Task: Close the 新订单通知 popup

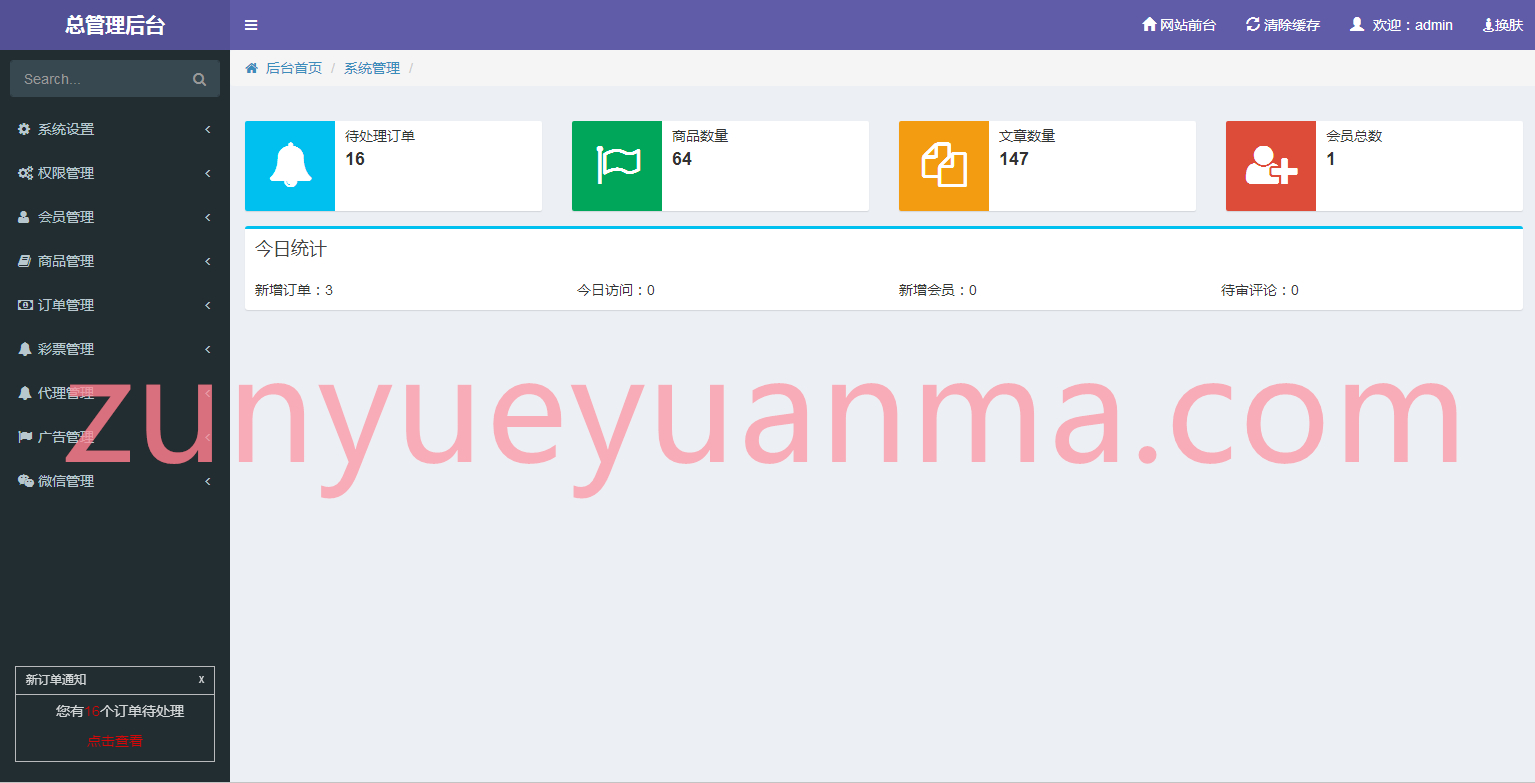Action: click(201, 679)
